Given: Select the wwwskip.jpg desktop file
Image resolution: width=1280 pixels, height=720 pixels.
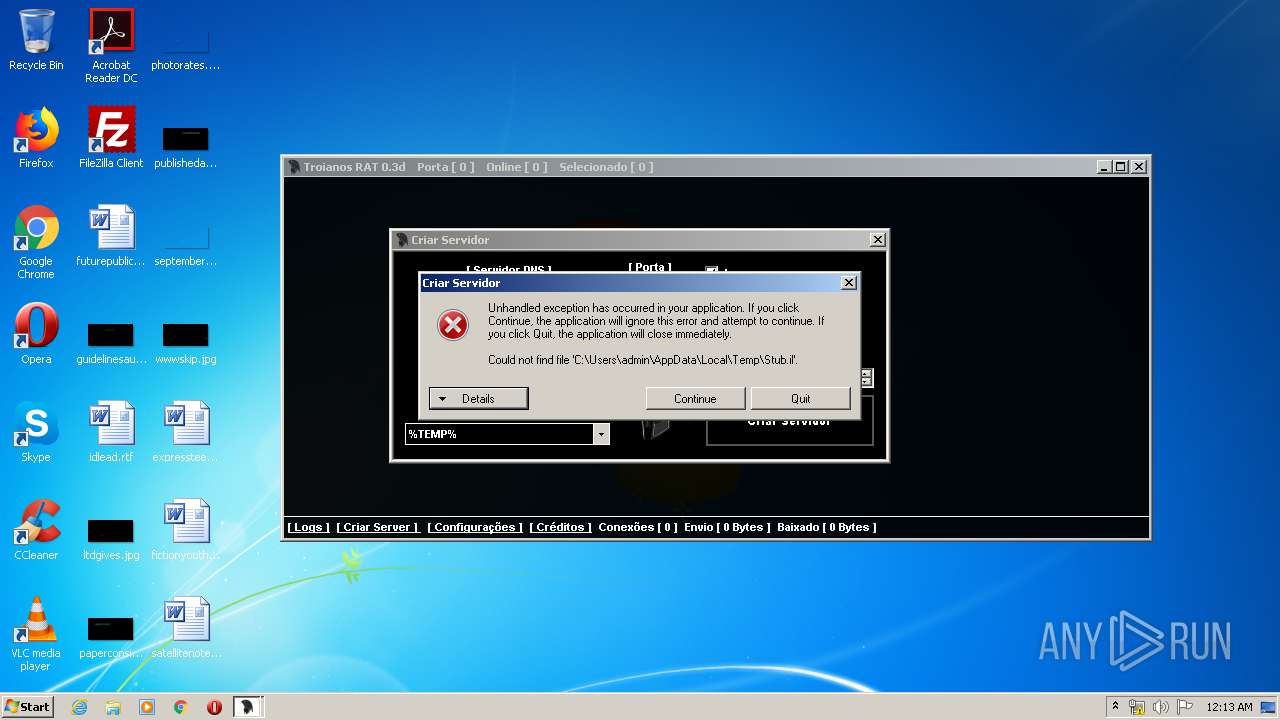Looking at the screenshot, I should (186, 342).
